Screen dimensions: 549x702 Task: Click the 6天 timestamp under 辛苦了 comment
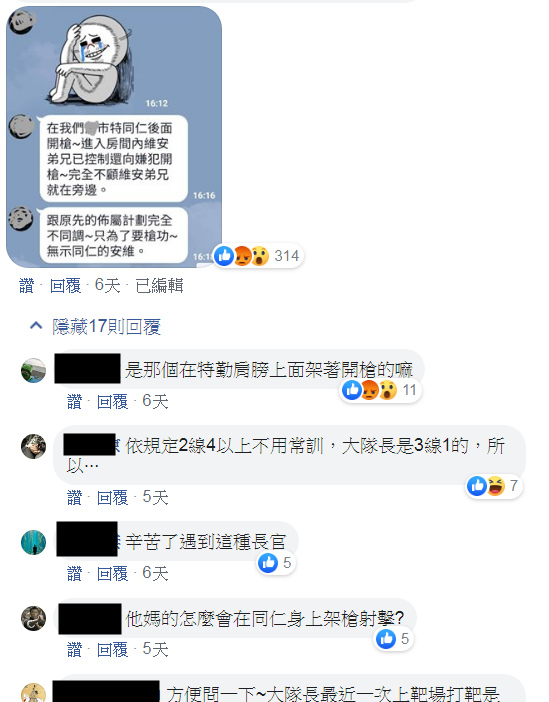click(x=155, y=574)
